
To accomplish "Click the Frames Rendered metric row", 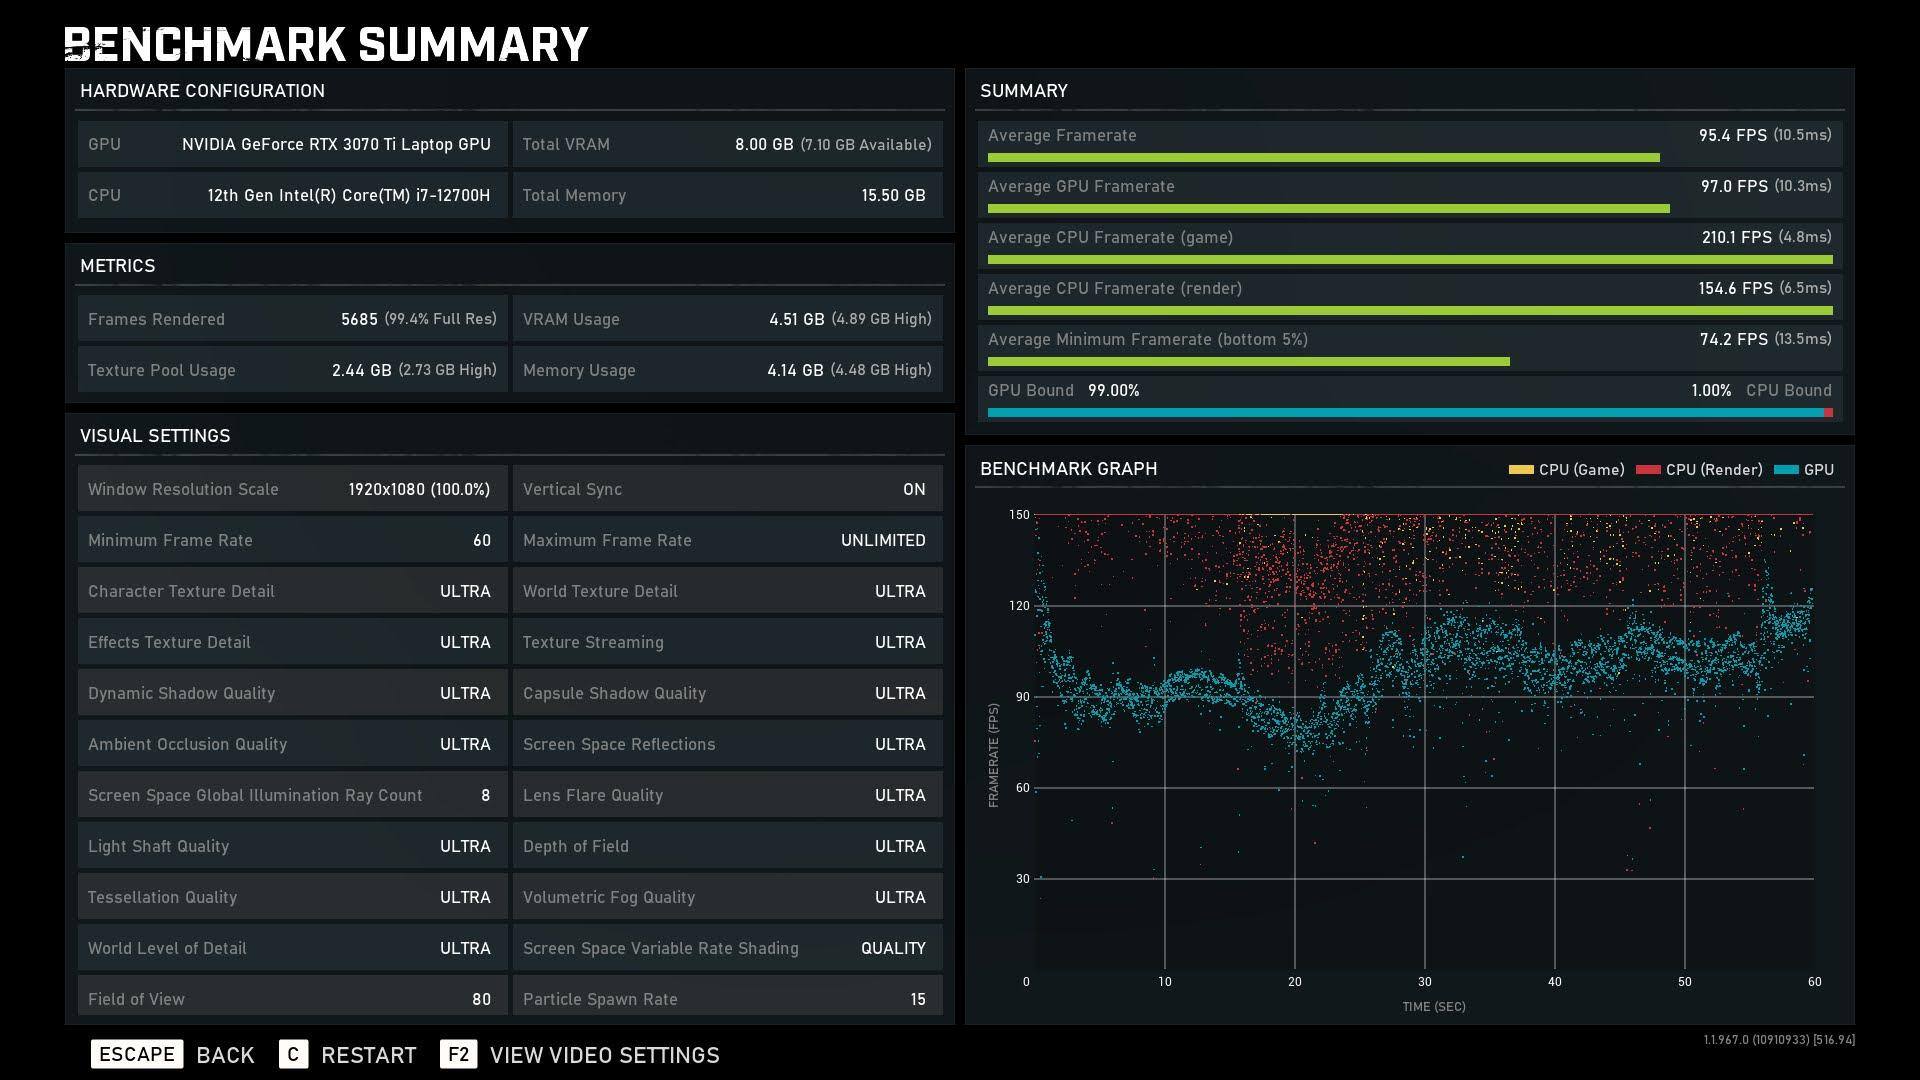I will [x=291, y=319].
